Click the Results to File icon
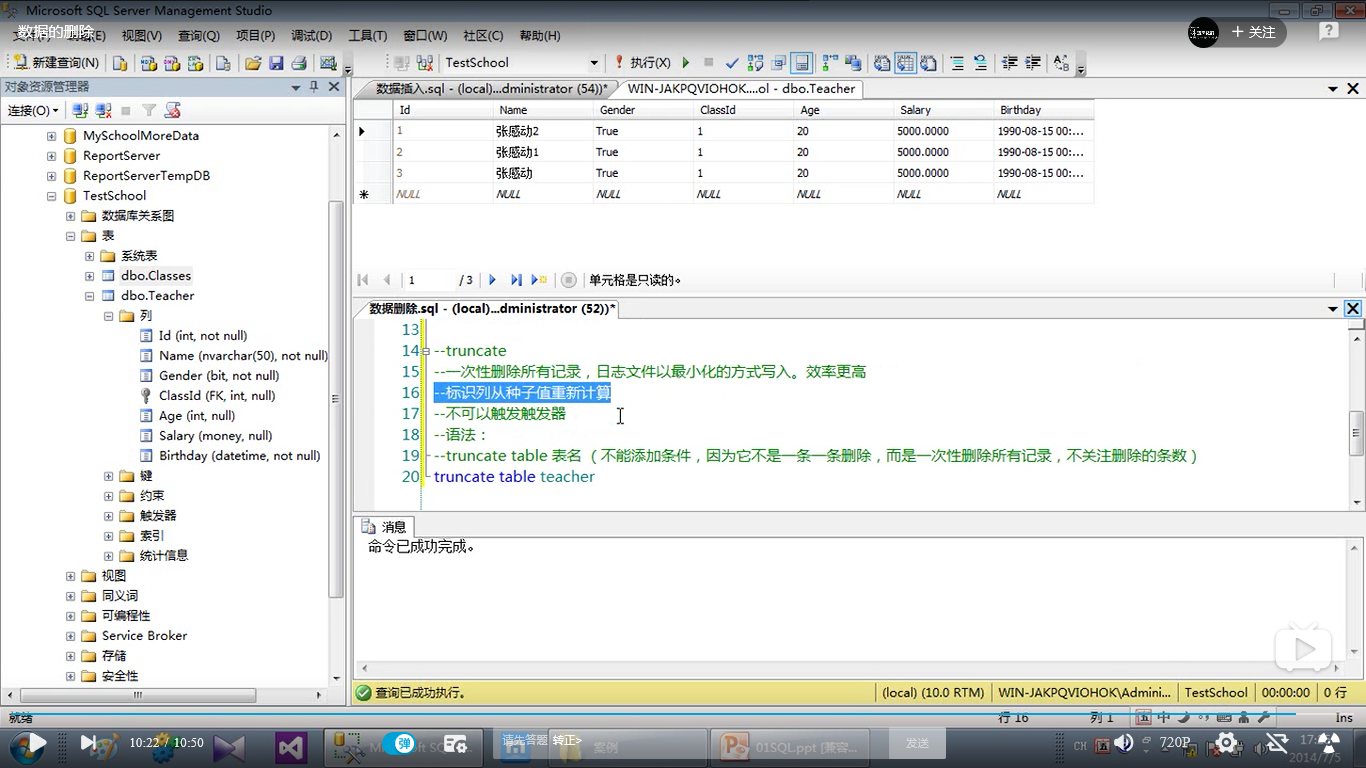 pyautogui.click(x=928, y=62)
